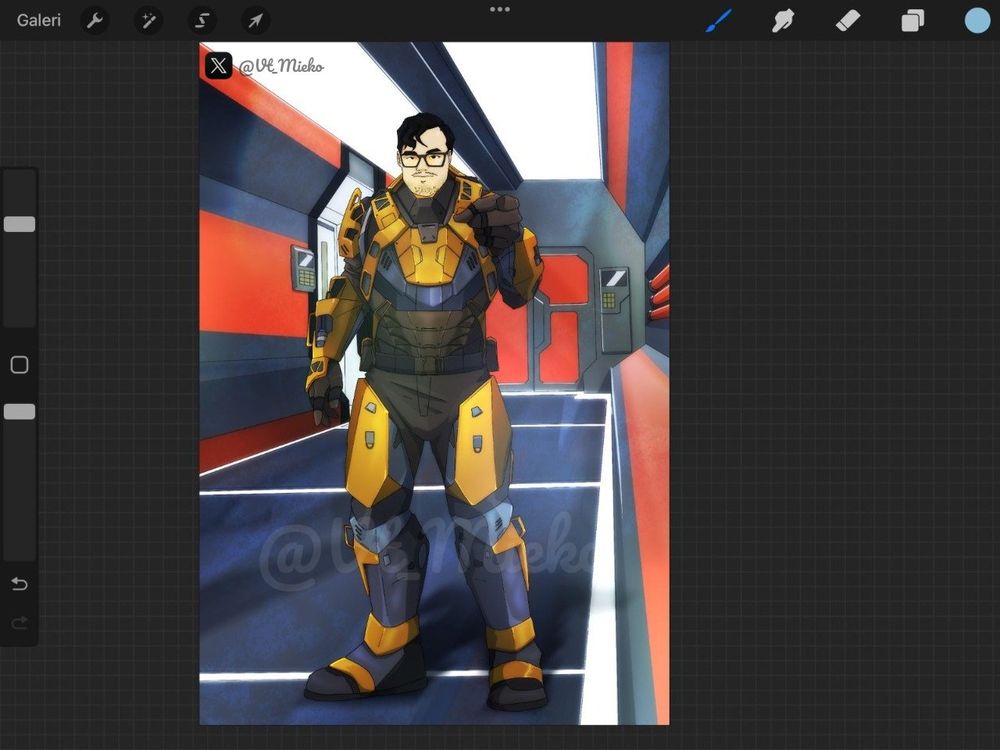
Task: Tap the square modifier button in sidebar
Action: click(20, 365)
